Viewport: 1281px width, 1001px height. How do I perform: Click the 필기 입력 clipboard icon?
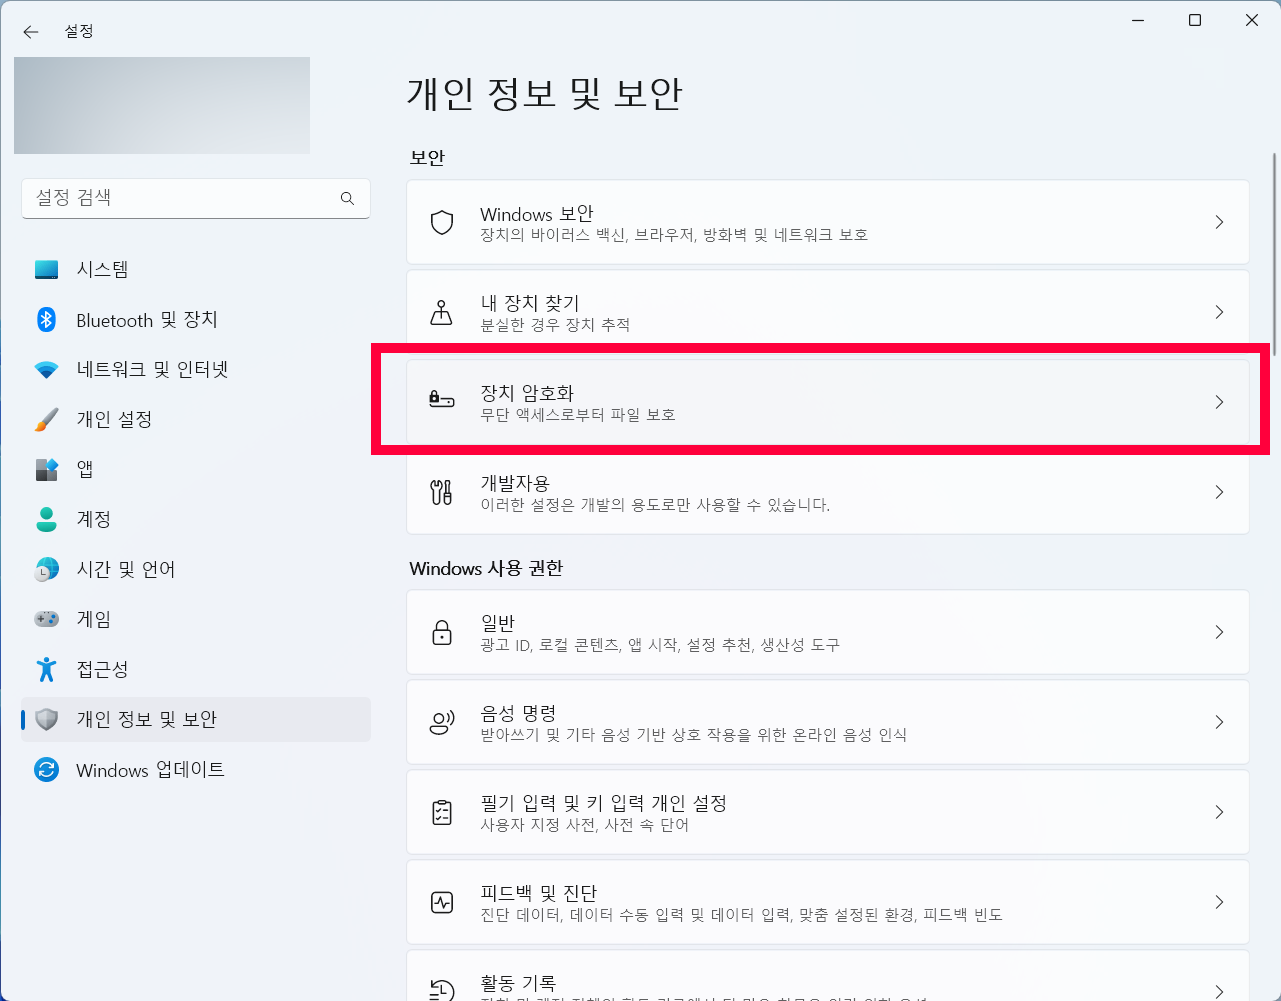pyautogui.click(x=441, y=812)
